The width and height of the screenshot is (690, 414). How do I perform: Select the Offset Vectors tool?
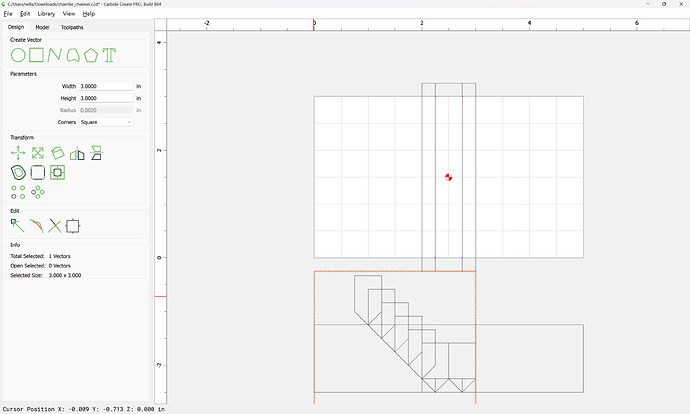coord(18,172)
